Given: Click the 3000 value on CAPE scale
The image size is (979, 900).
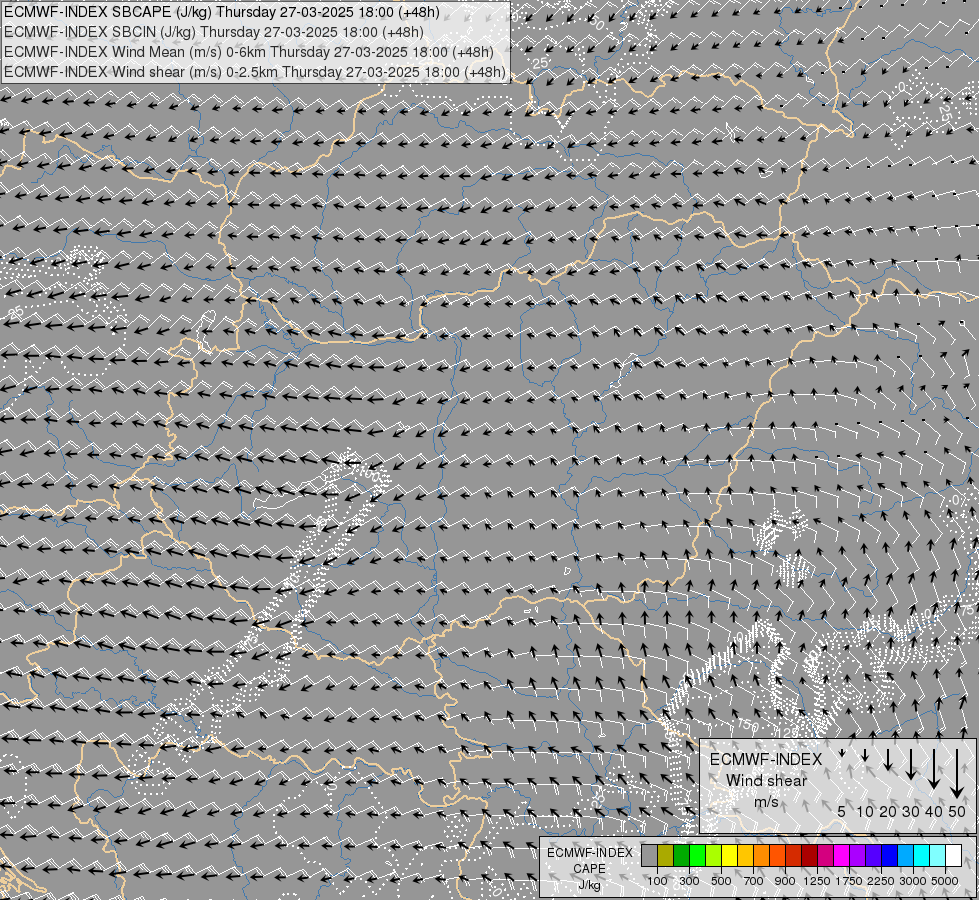Looking at the screenshot, I should [913, 881].
